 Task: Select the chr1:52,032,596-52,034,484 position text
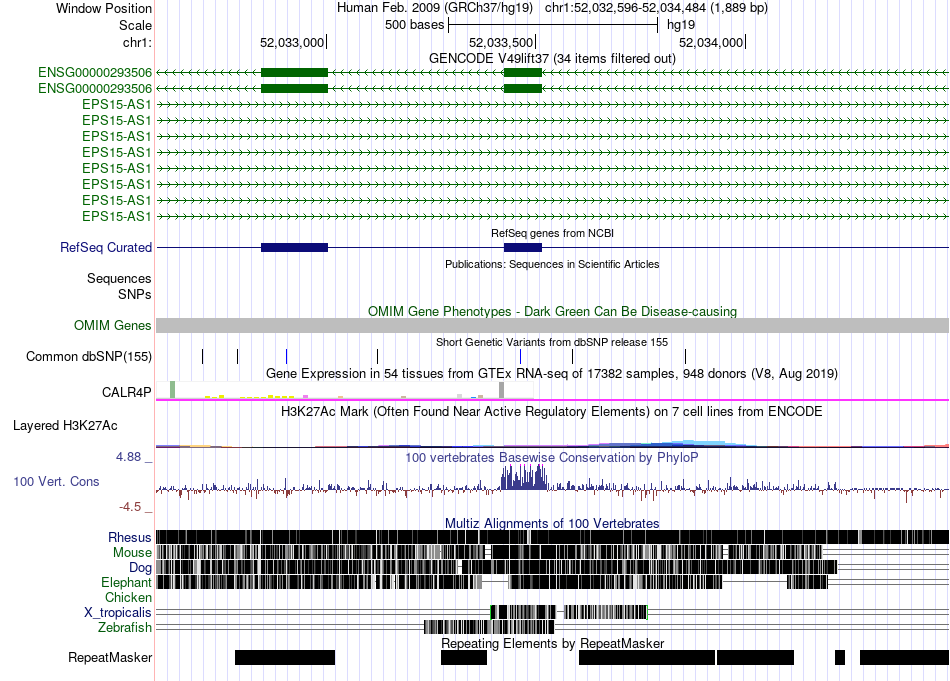656,8
